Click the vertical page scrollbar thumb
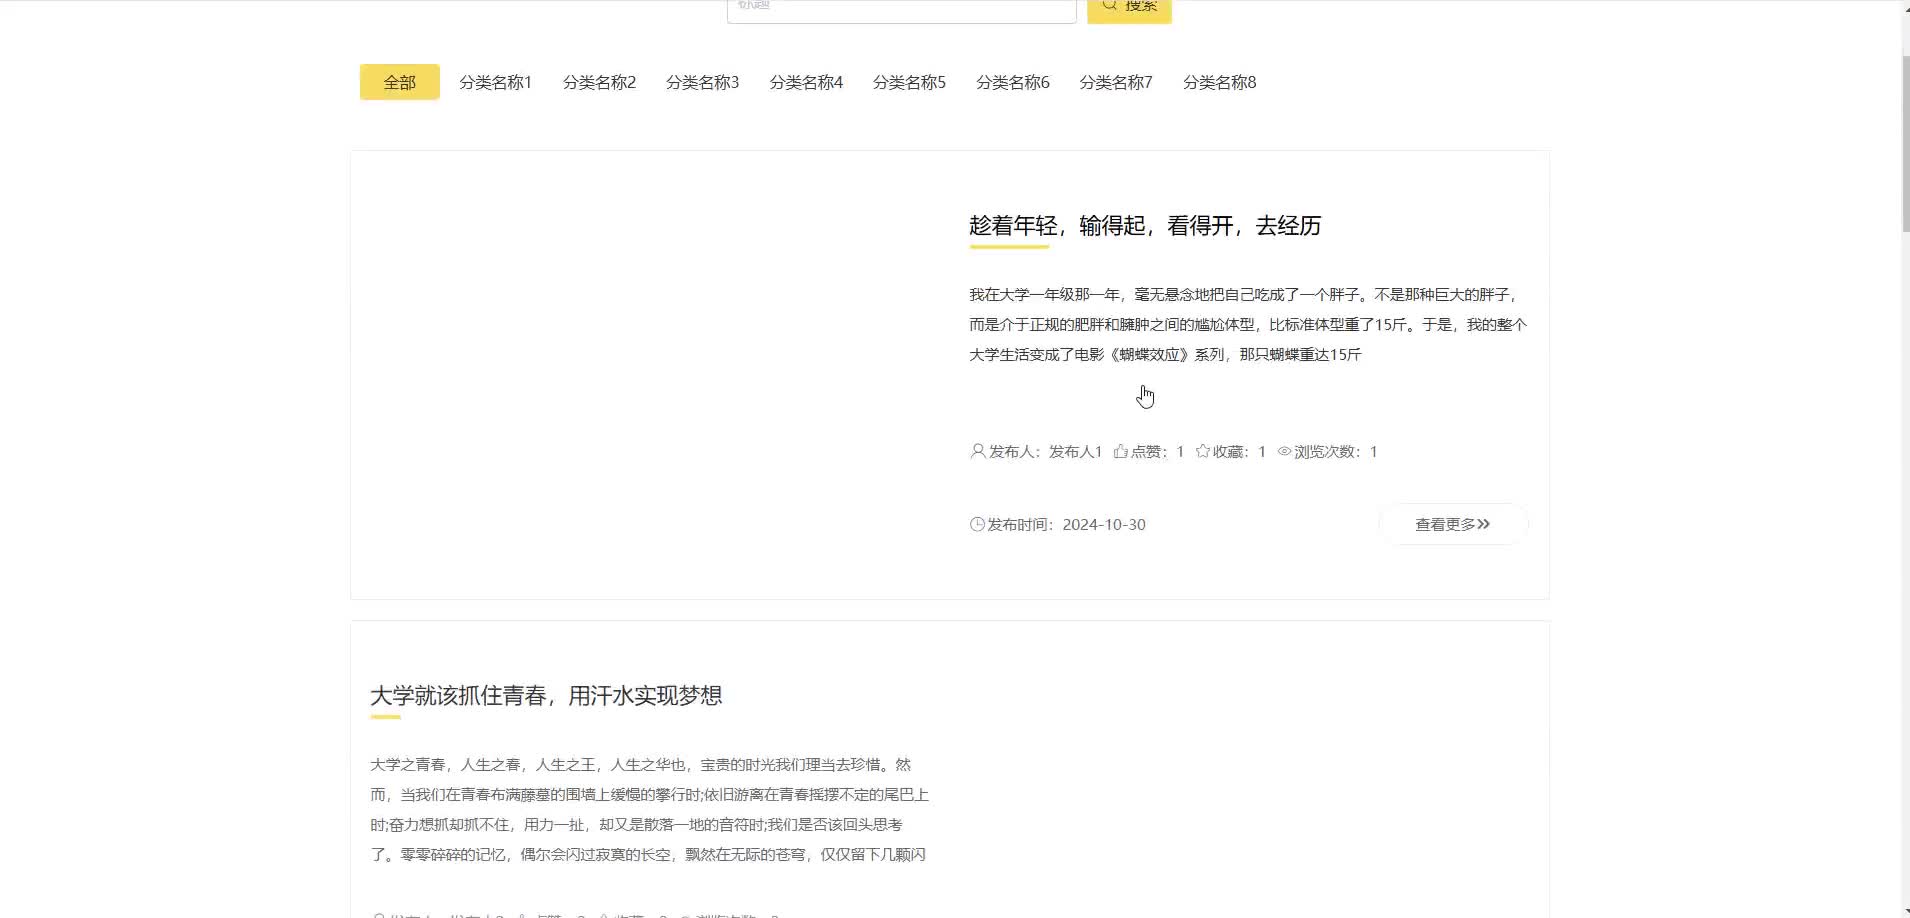Image resolution: width=1910 pixels, height=918 pixels. click(x=1905, y=145)
